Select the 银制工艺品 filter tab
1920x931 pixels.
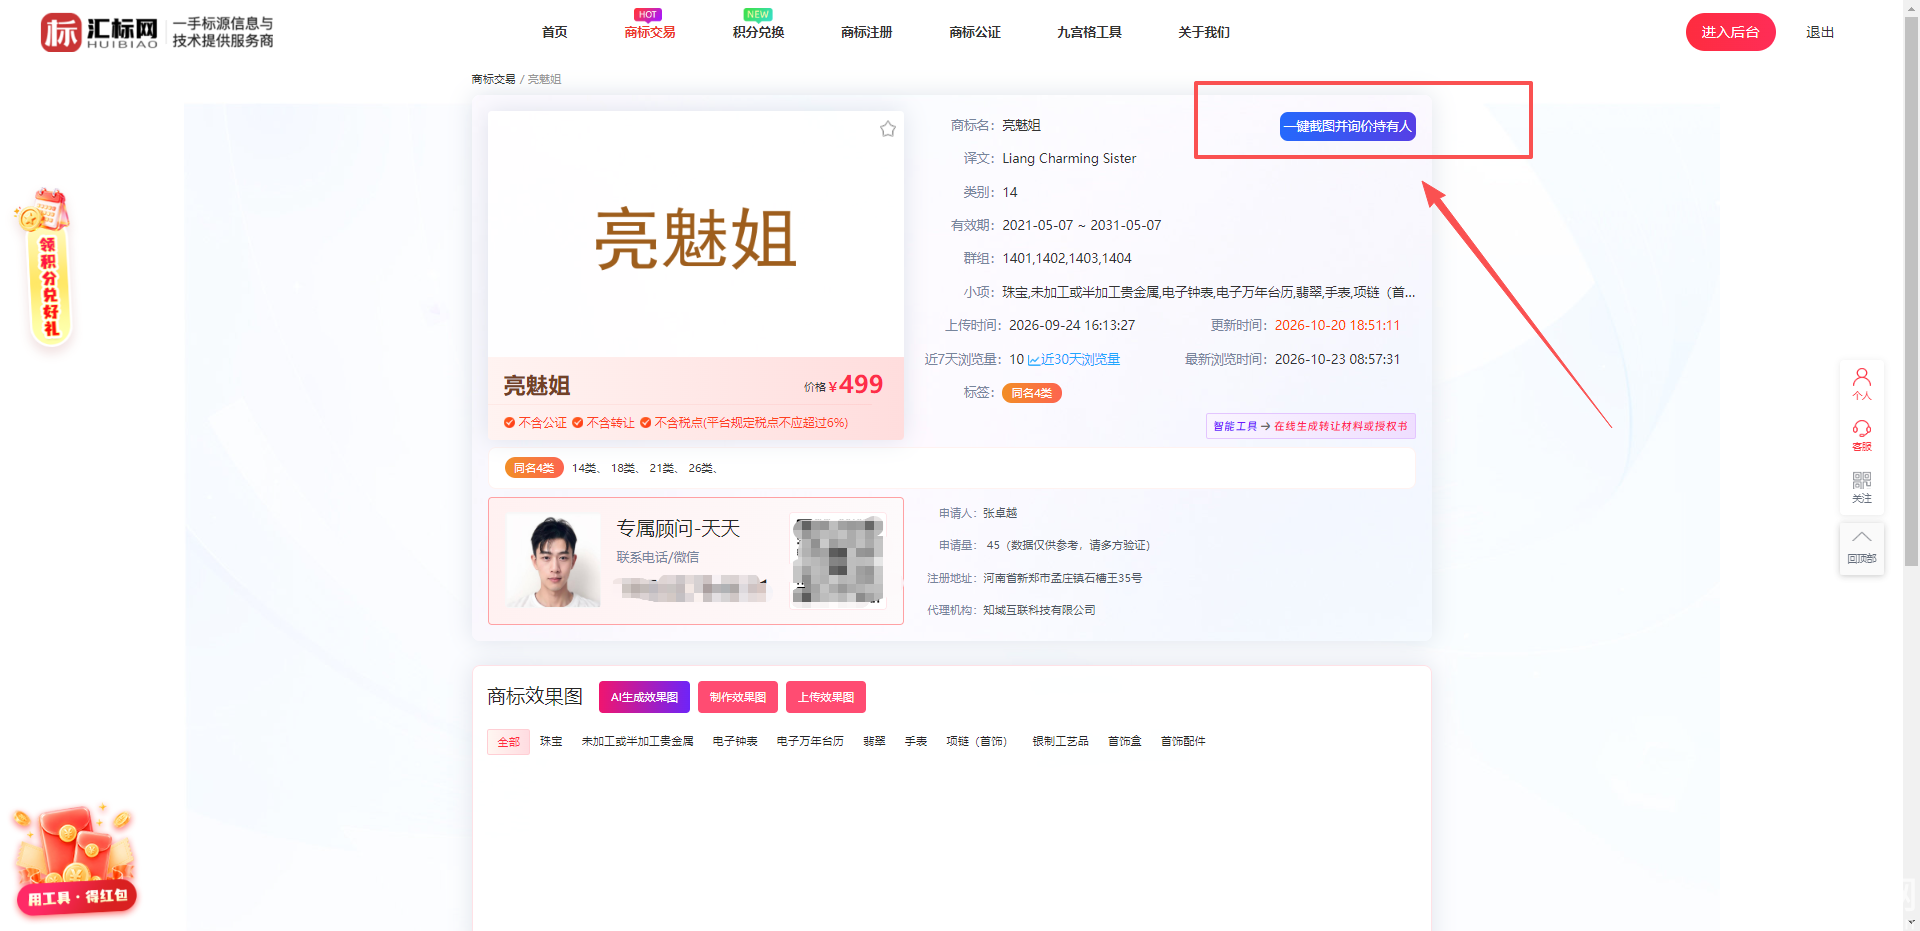[1060, 741]
